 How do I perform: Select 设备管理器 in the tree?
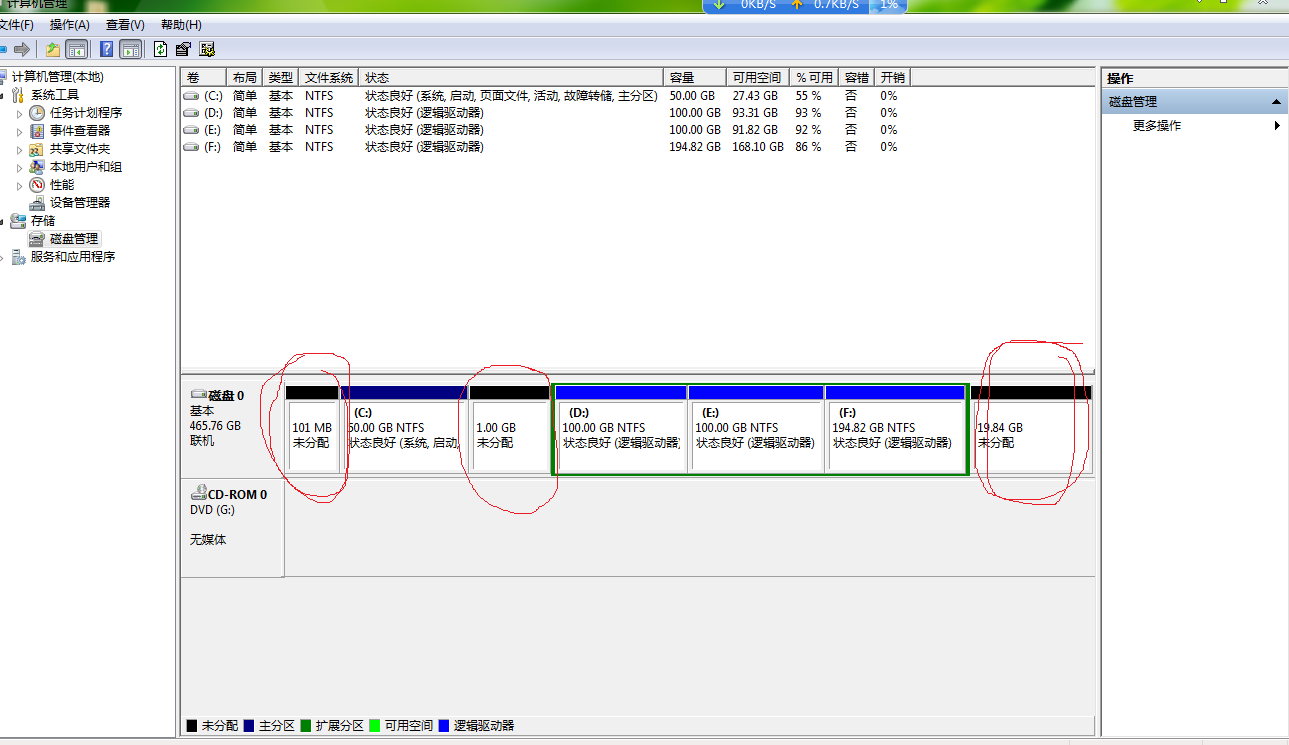click(x=80, y=203)
